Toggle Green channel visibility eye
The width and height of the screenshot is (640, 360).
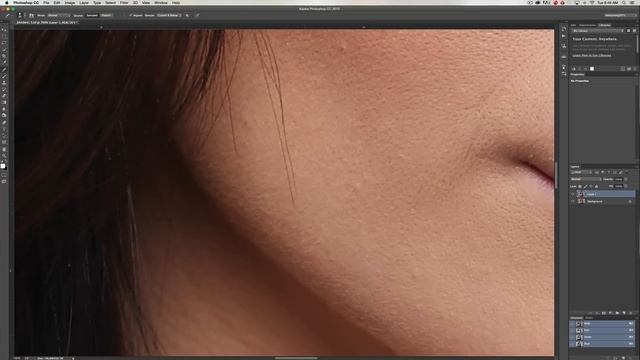573,337
